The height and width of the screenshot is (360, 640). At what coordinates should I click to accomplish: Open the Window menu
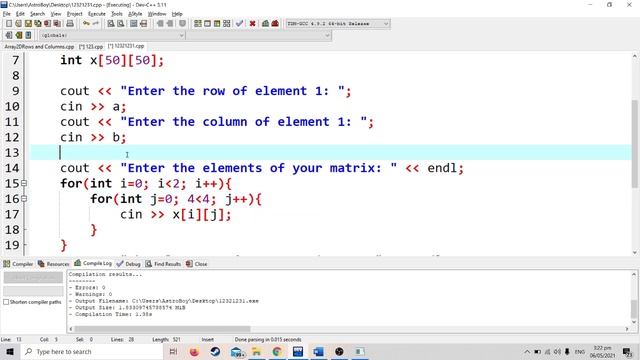[x=157, y=14]
